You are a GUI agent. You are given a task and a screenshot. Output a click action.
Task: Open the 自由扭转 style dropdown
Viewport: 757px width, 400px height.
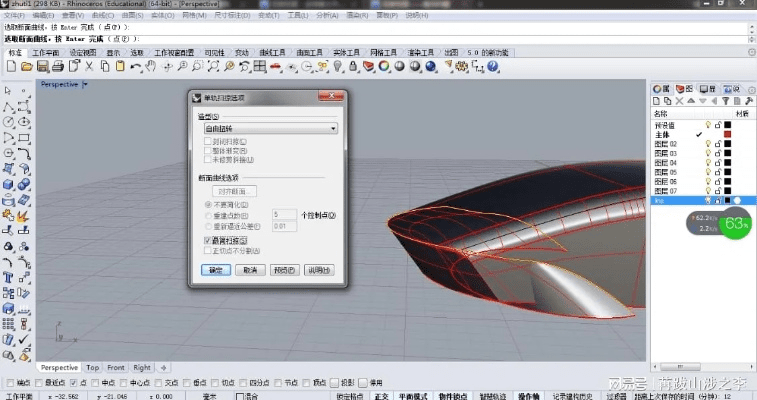tap(270, 129)
